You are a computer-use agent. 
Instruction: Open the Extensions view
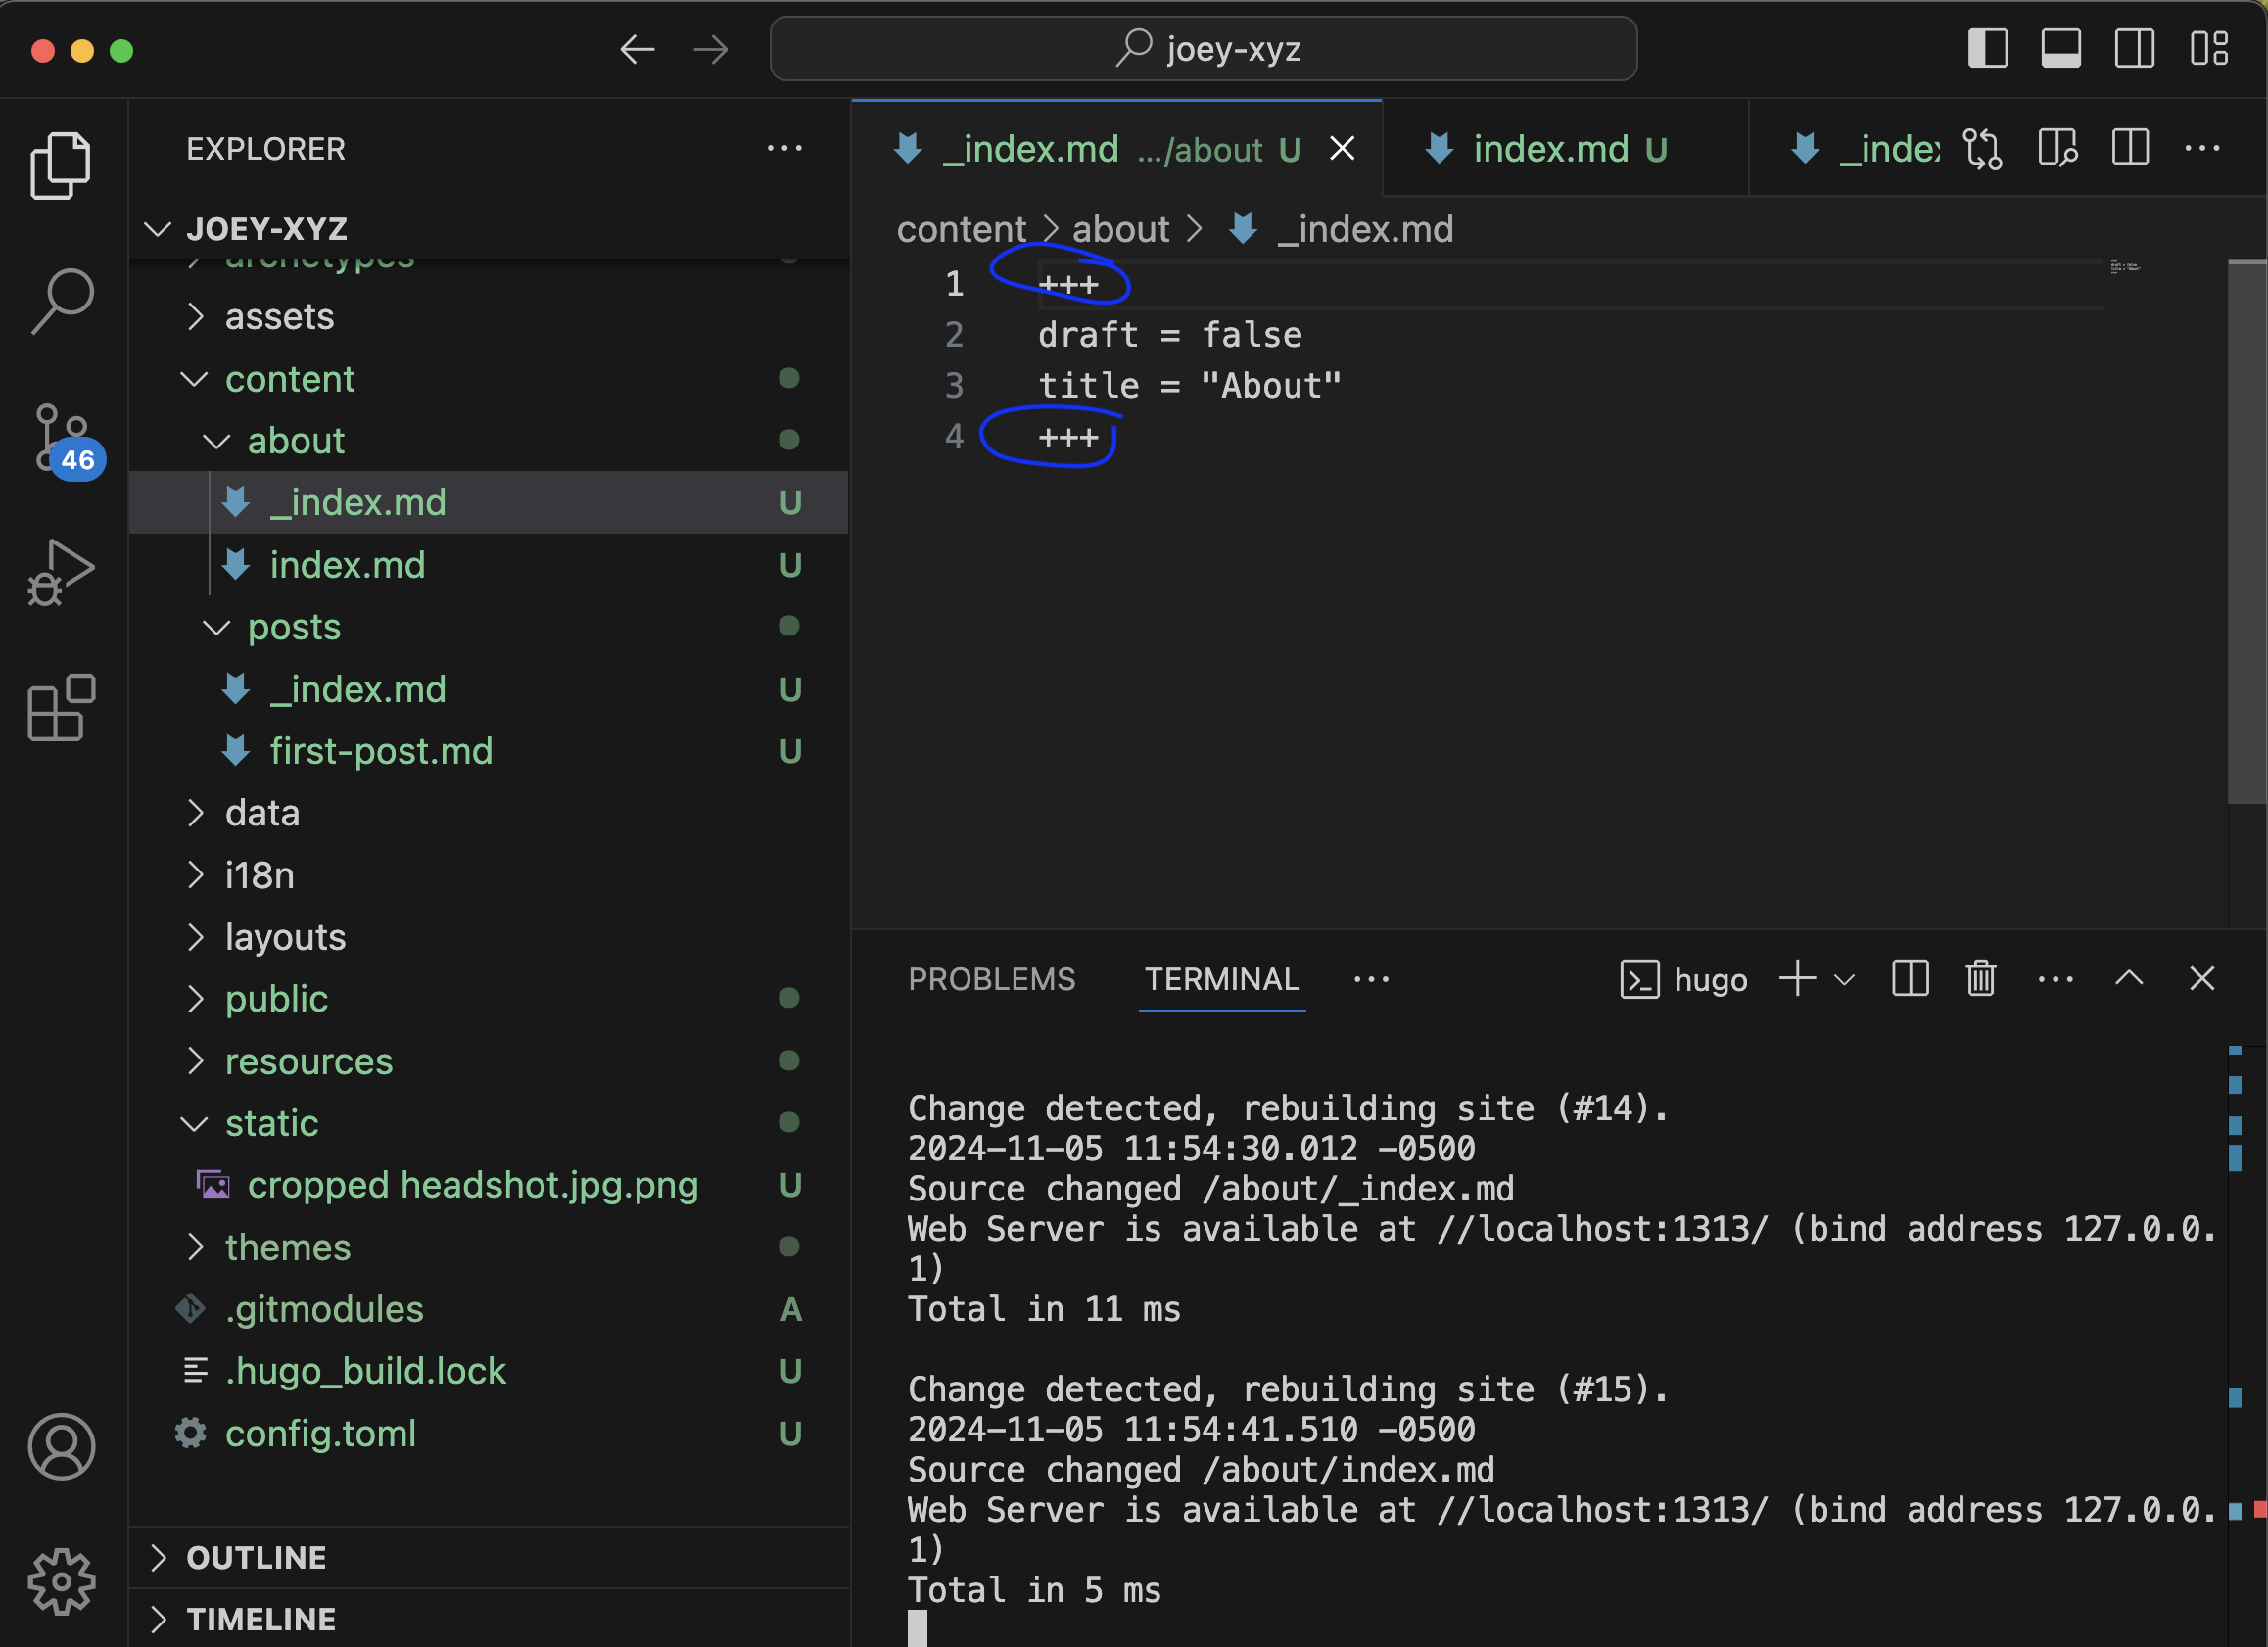pyautogui.click(x=62, y=707)
